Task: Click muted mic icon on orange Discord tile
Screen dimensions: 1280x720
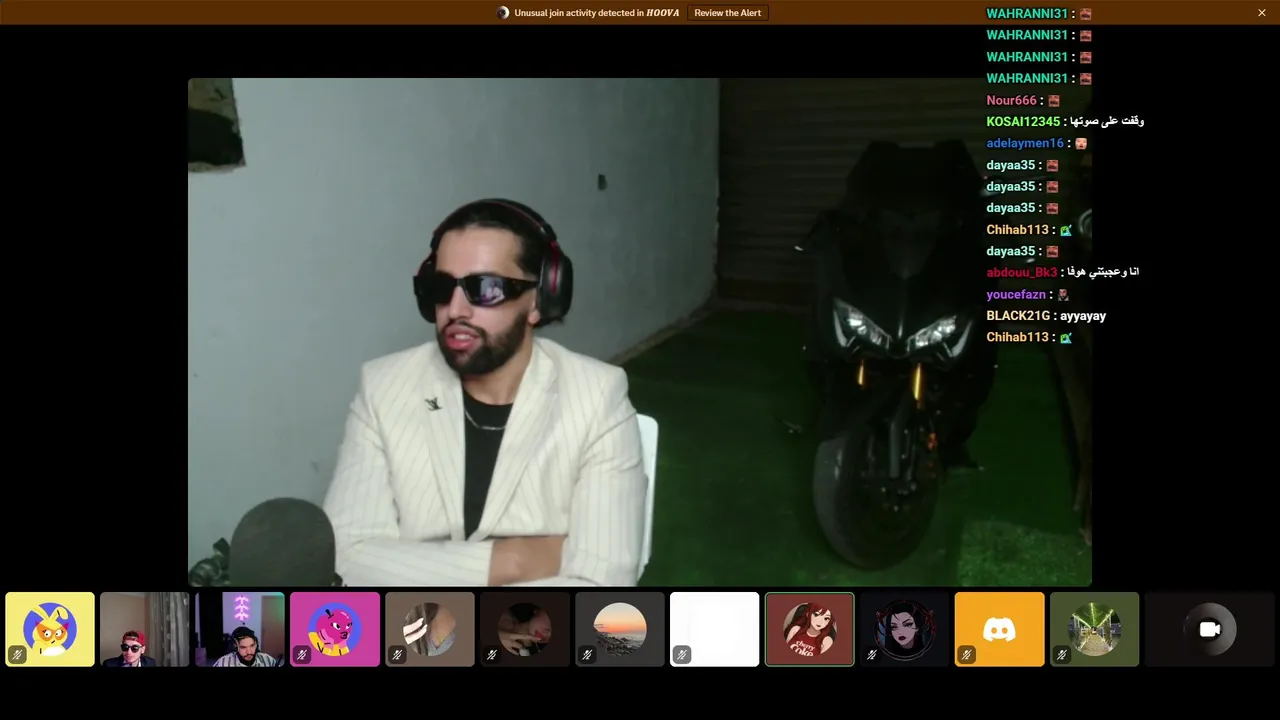Action: pos(967,655)
